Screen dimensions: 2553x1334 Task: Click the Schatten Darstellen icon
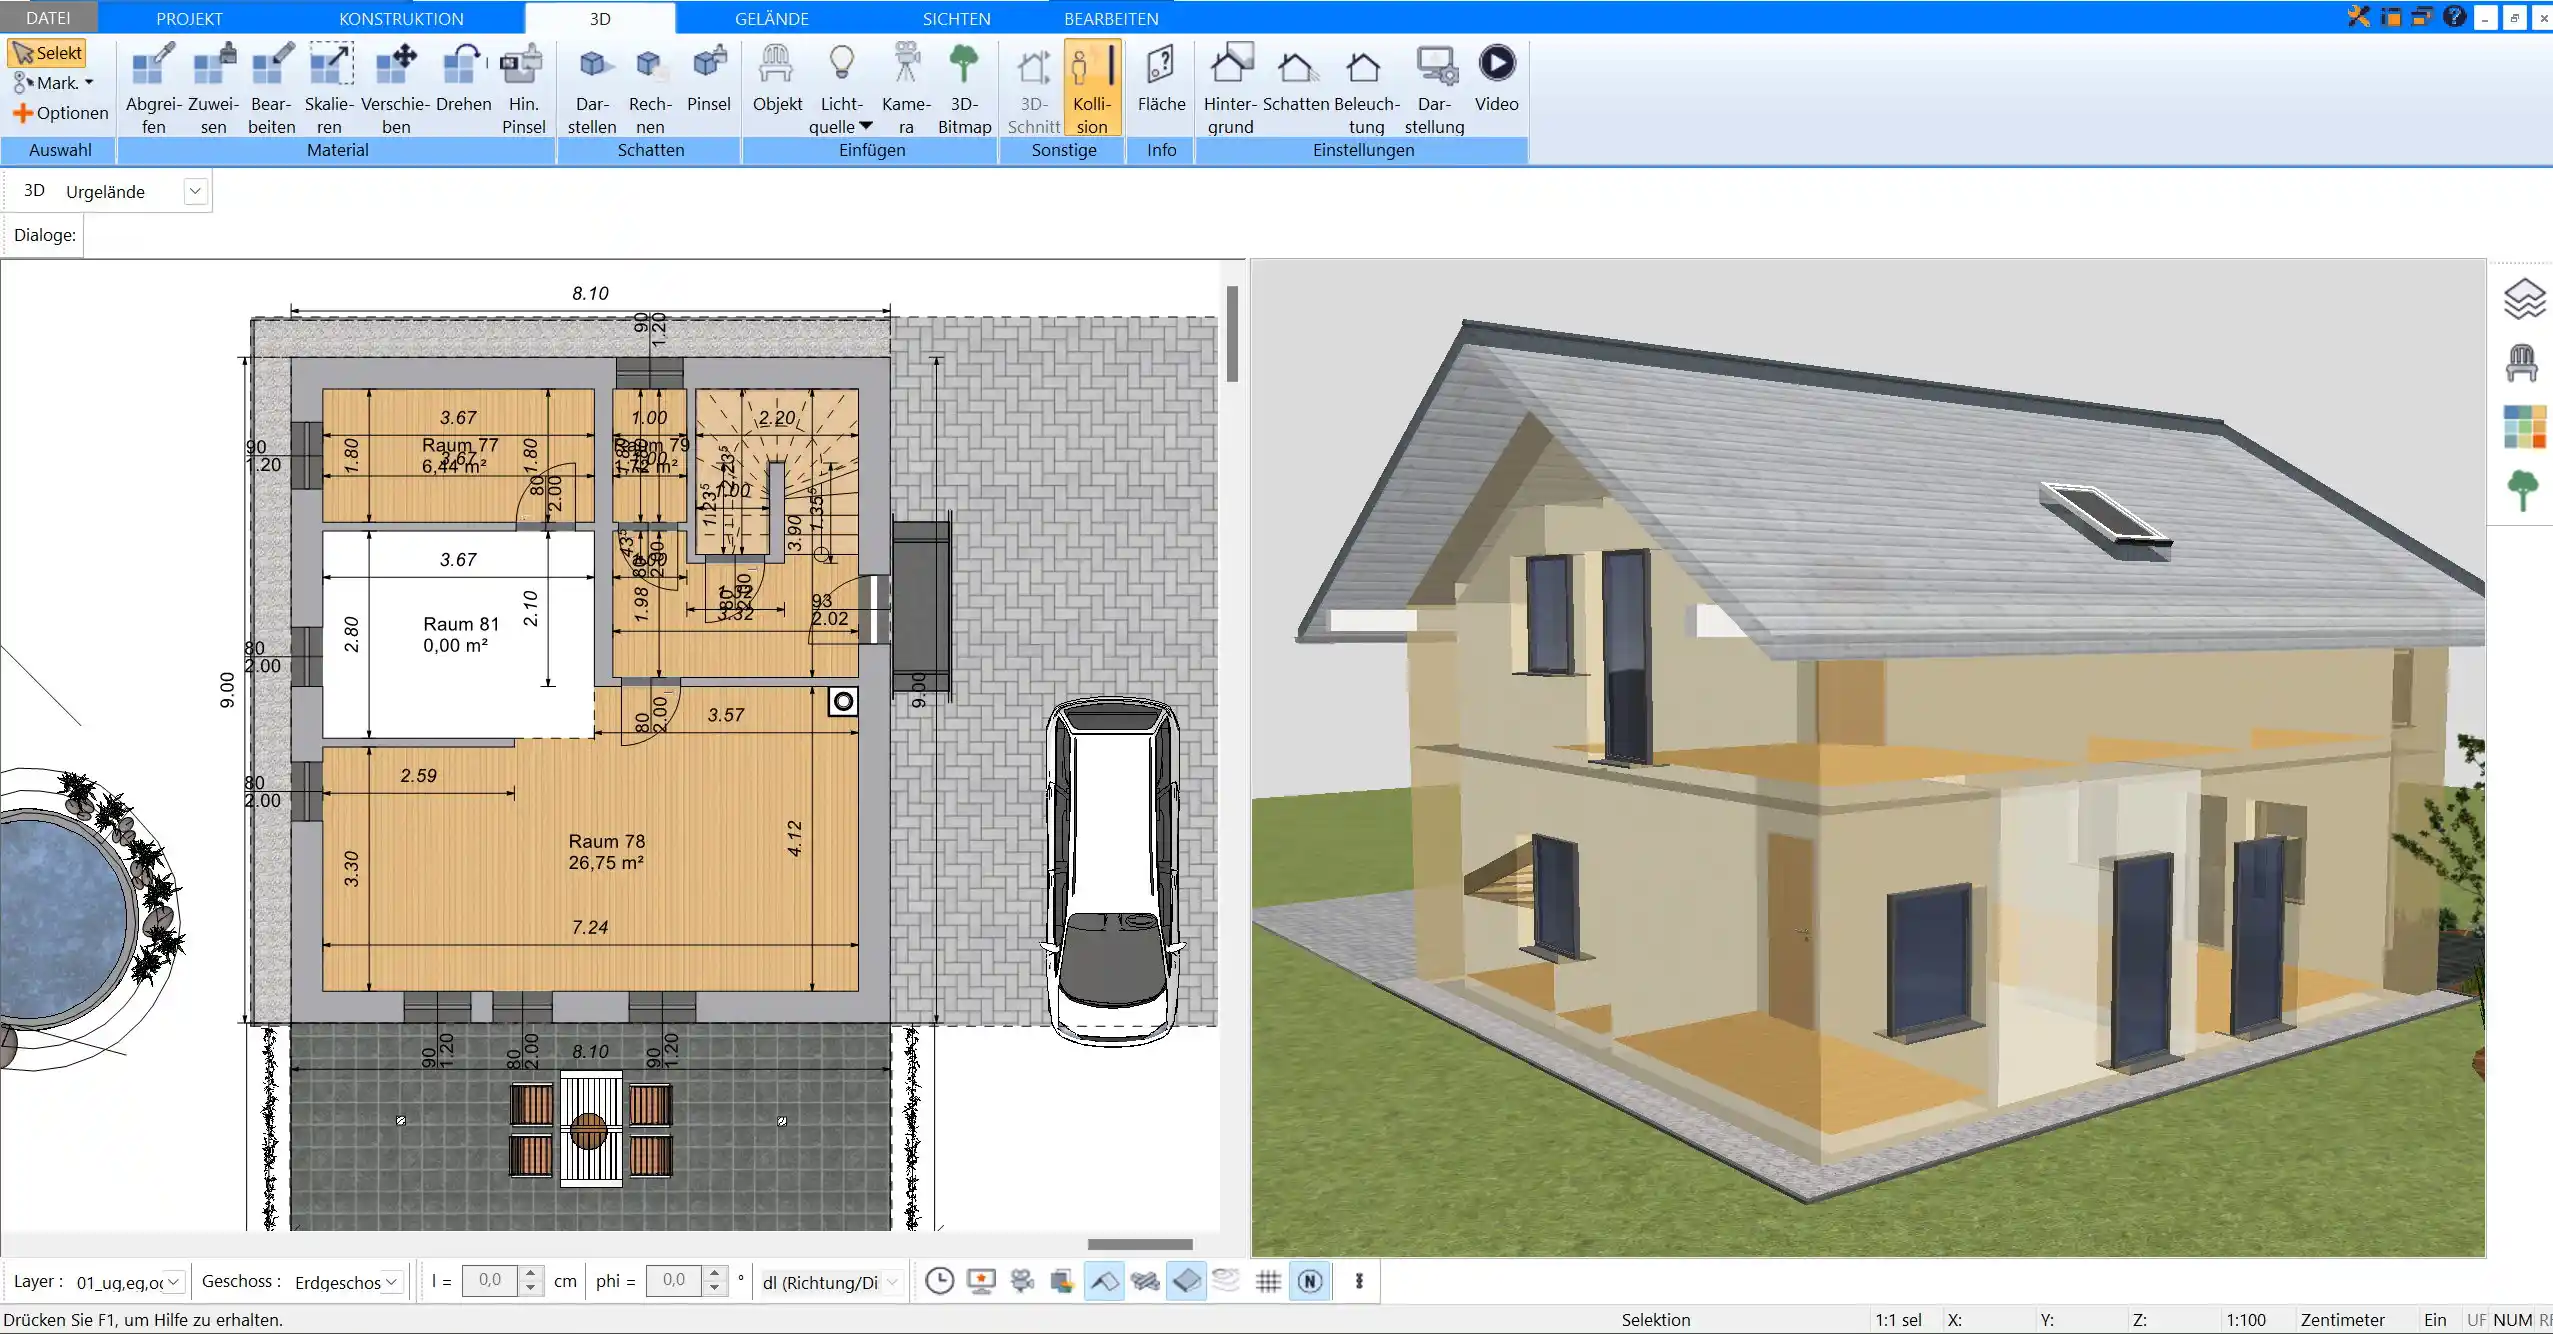[x=592, y=88]
